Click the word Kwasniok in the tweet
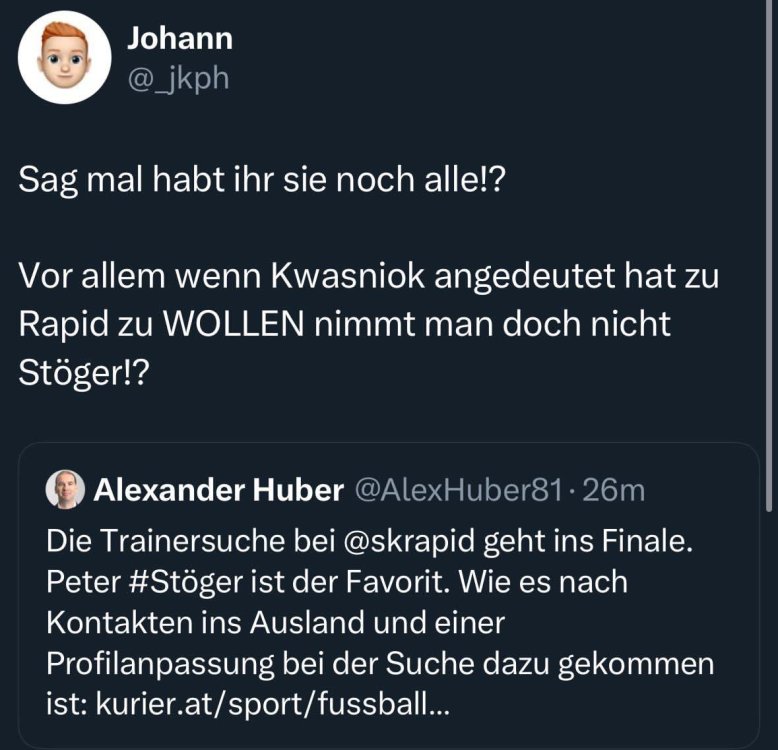Screen dimensions: 778x750 [334, 276]
